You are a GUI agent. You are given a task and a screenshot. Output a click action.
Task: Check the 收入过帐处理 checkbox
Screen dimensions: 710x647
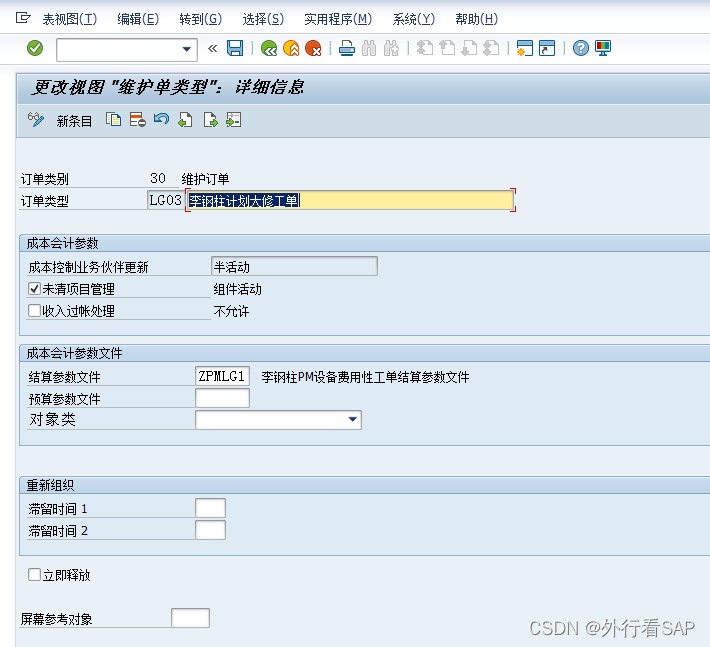point(34,311)
